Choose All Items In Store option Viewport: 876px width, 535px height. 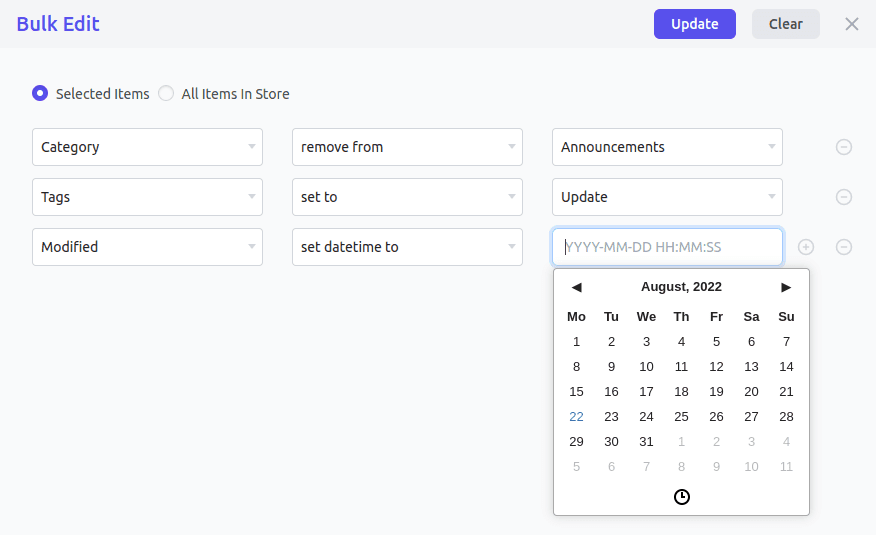click(x=166, y=93)
